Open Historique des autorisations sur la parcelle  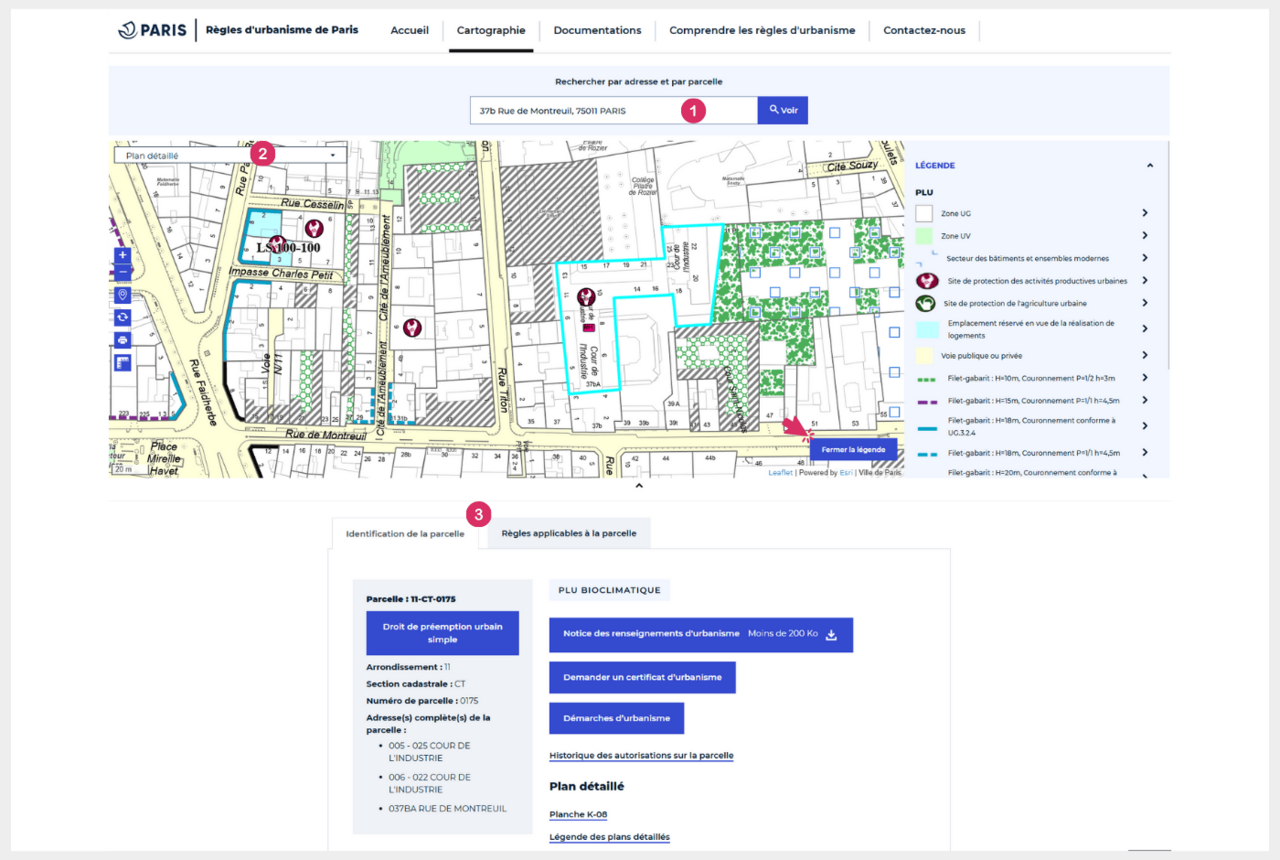[x=641, y=756]
